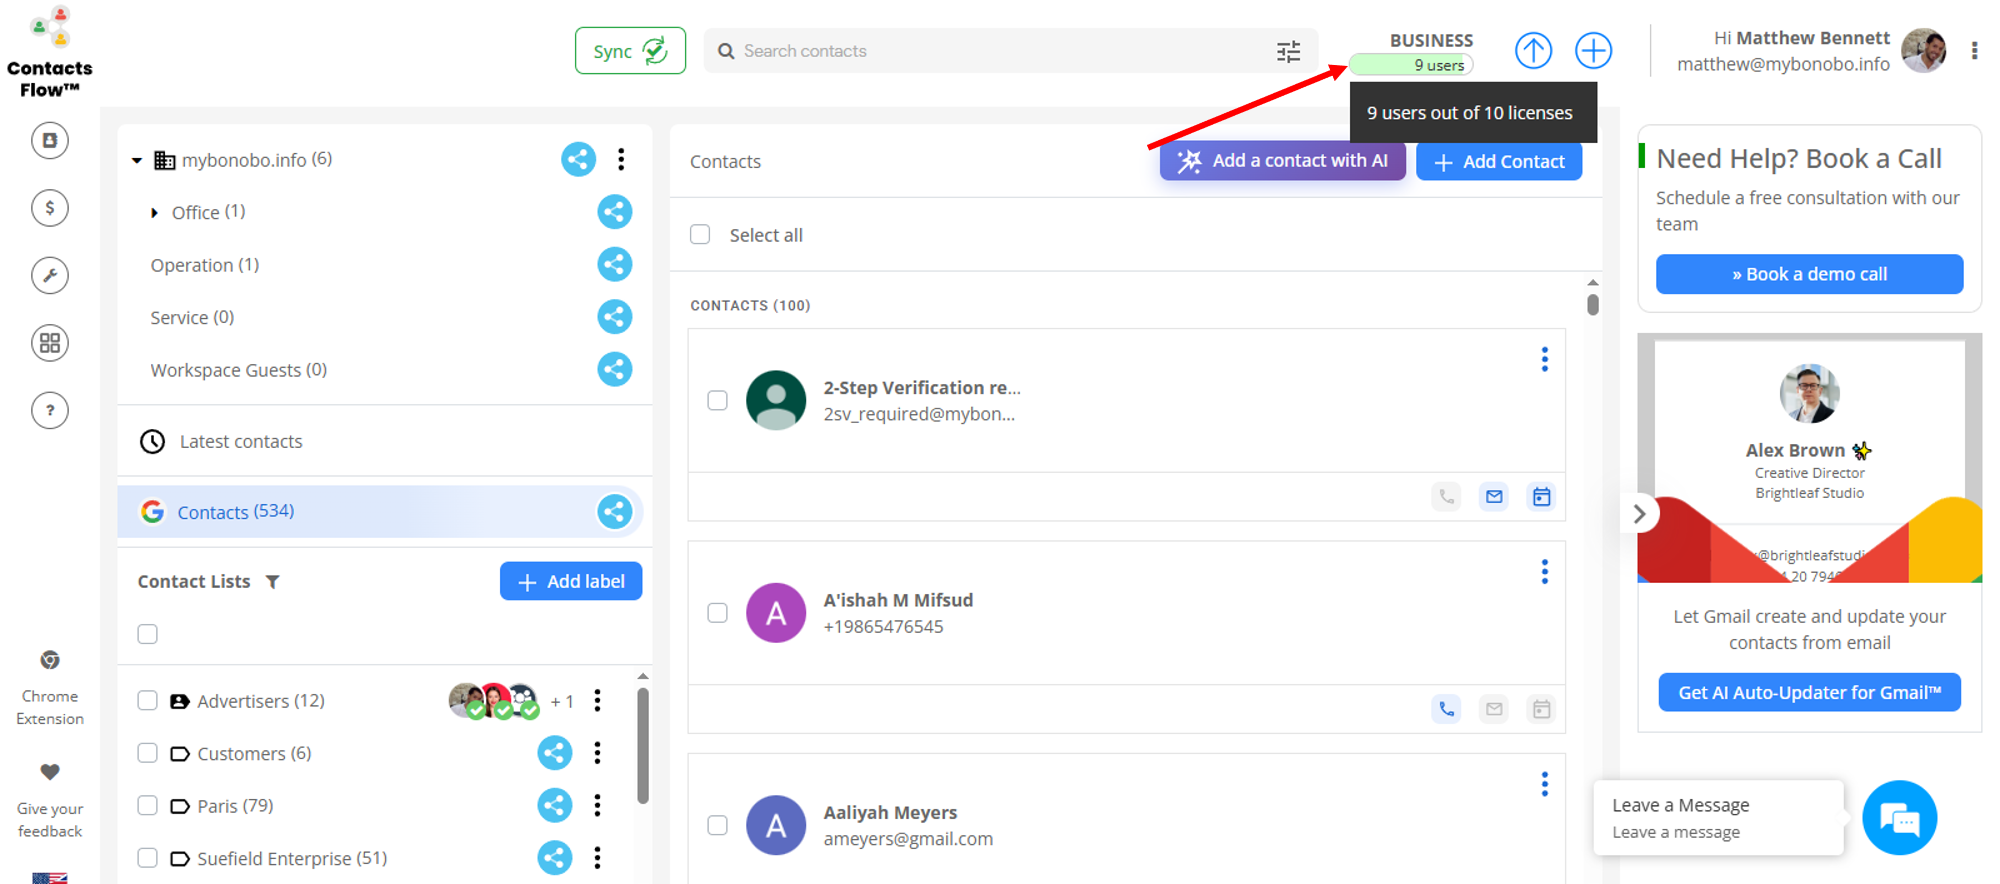The height and width of the screenshot is (884, 2000).
Task: Tick the Customers list checkbox
Action: click(148, 753)
